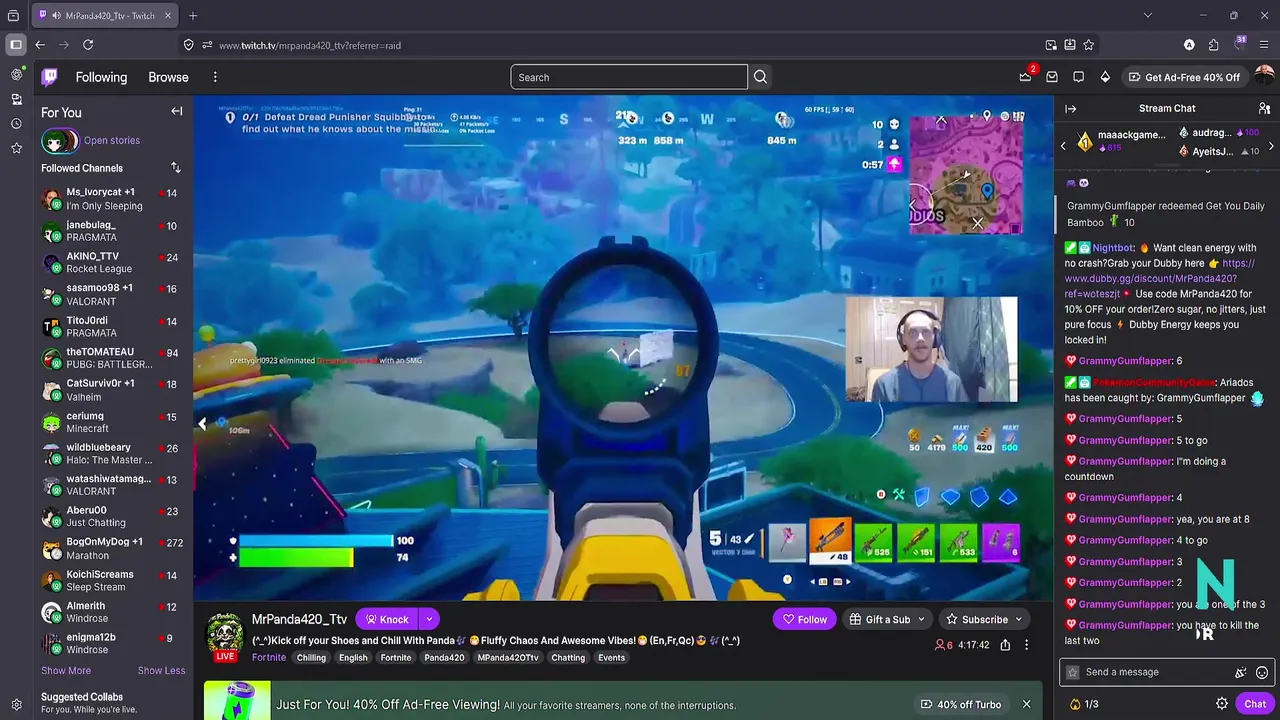Image resolution: width=1280 pixels, height=720 pixels.
Task: Open chat settings gear
Action: tap(1222, 704)
